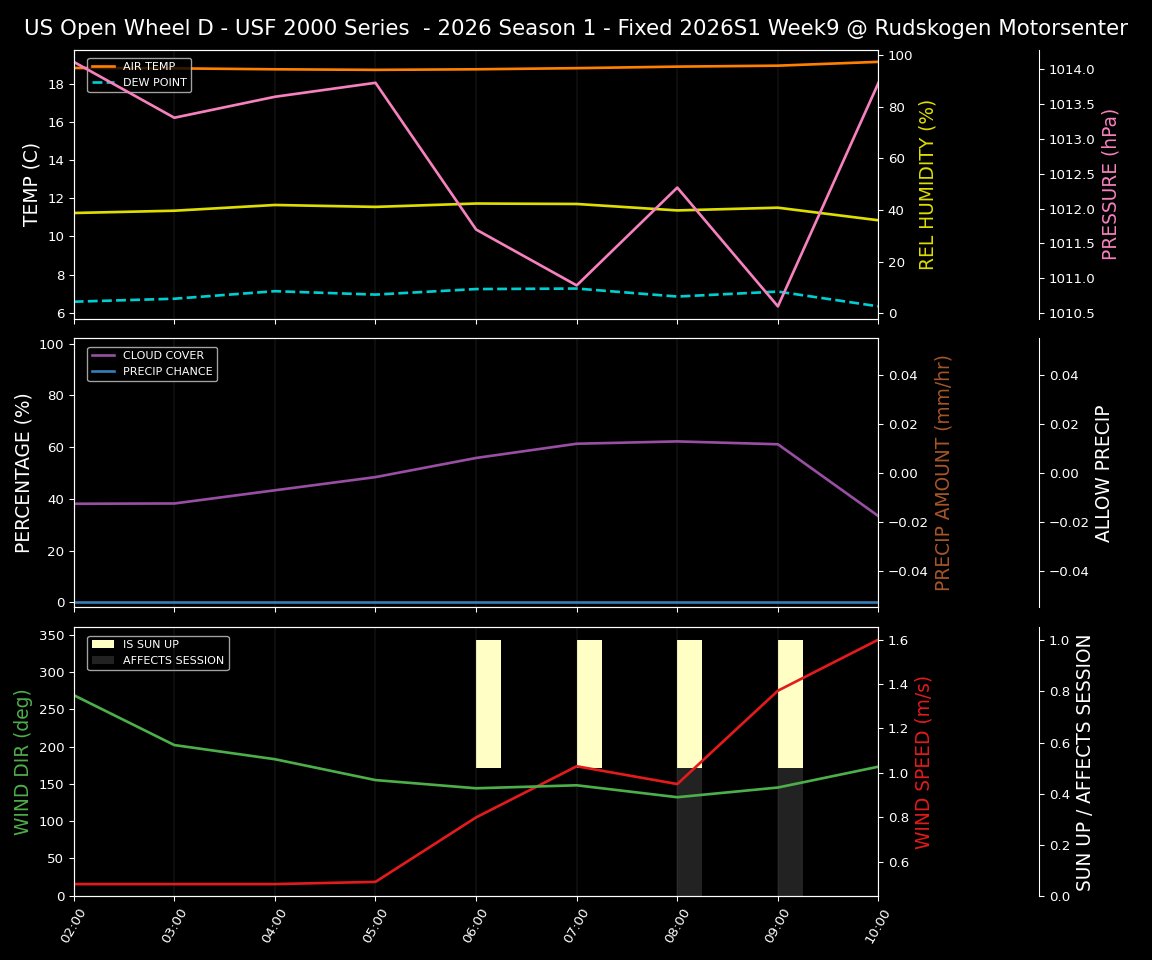Click the chart title mentioning Rudskogen Motorsenter
Image resolution: width=1152 pixels, height=960 pixels.
pyautogui.click(x=576, y=27)
